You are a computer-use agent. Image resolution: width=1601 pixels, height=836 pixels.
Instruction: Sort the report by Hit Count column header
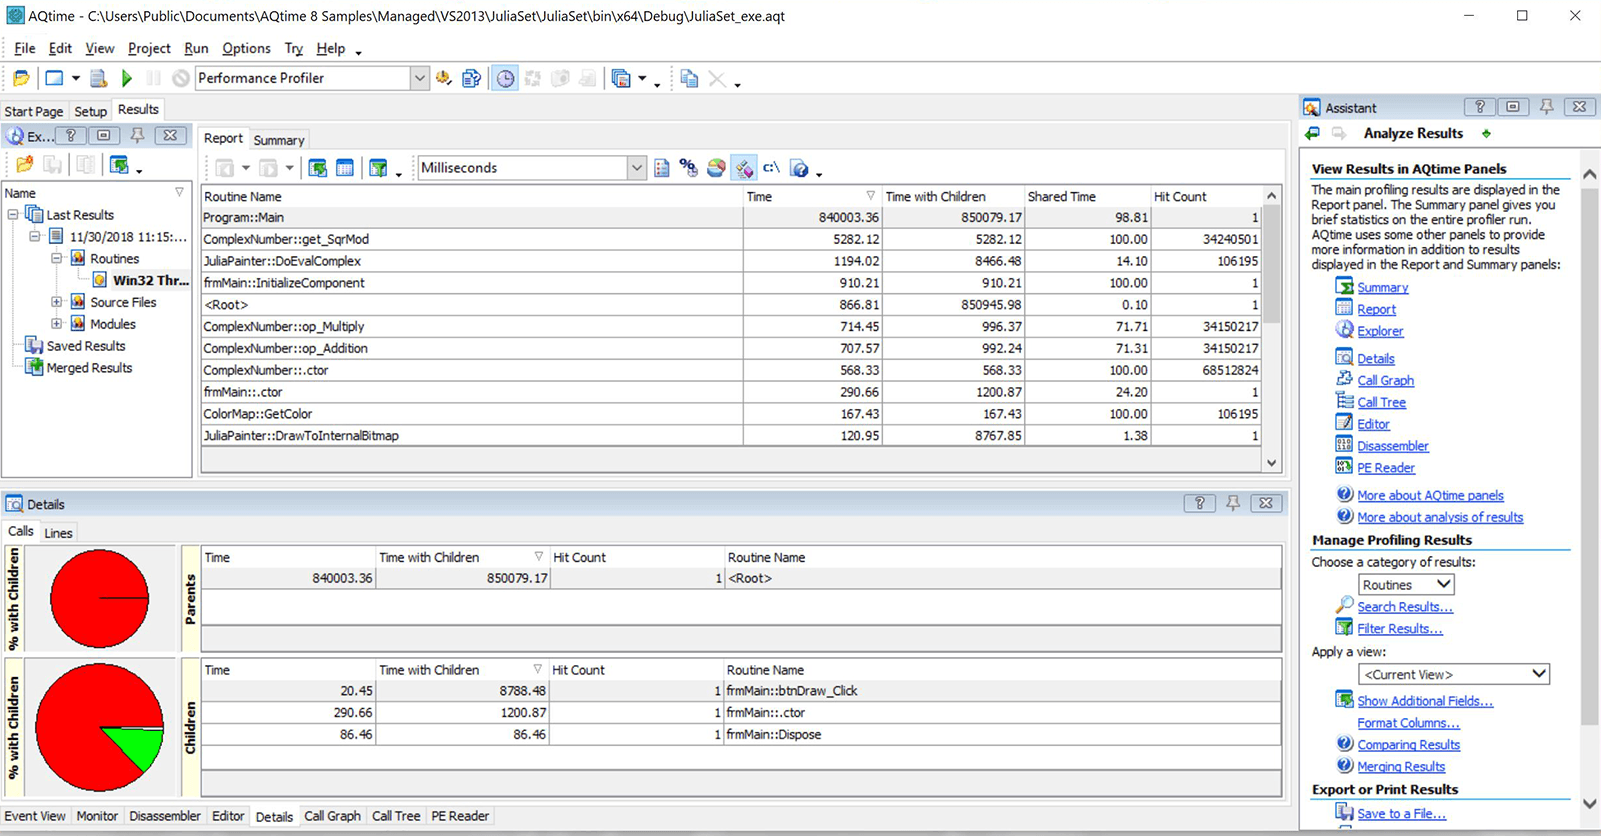[x=1205, y=197]
